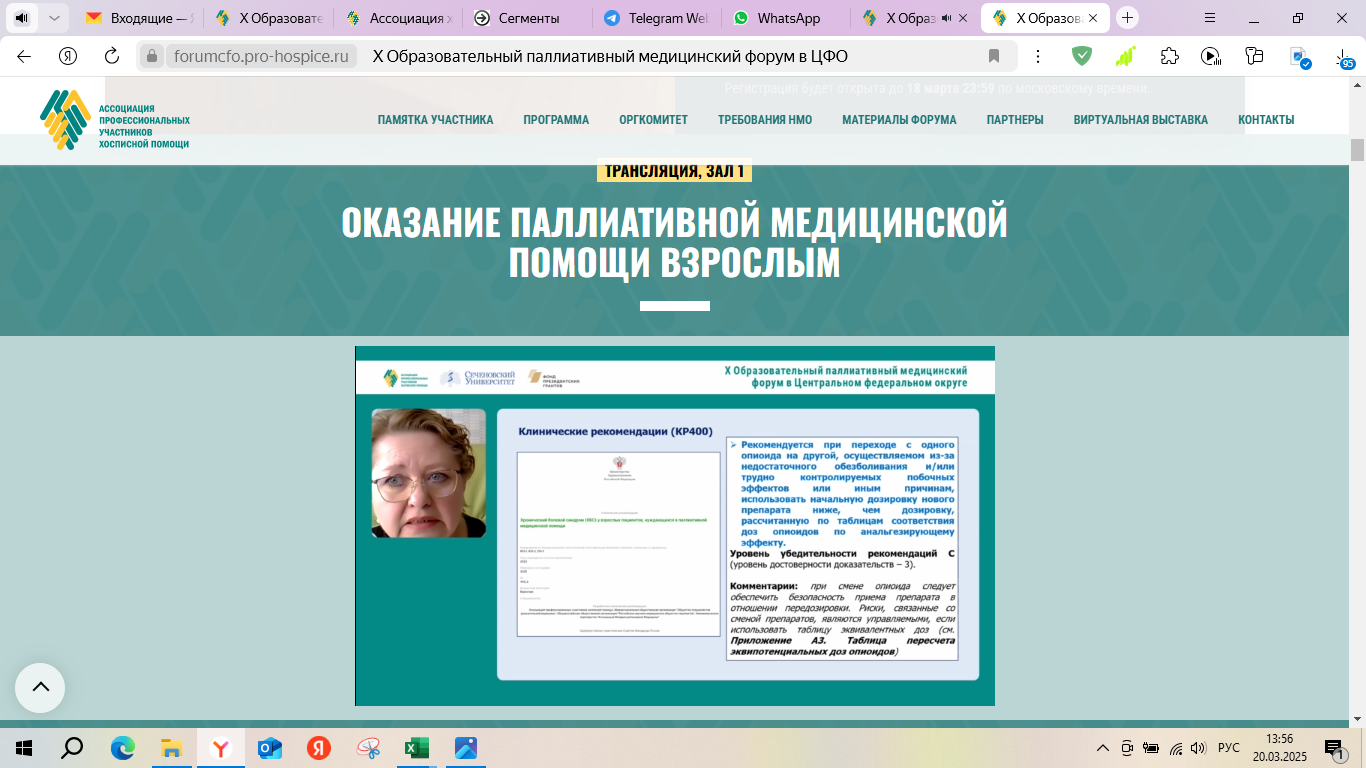The width and height of the screenshot is (1366, 768).
Task: Open the browser extensions puzzle icon
Action: pos(1169,56)
